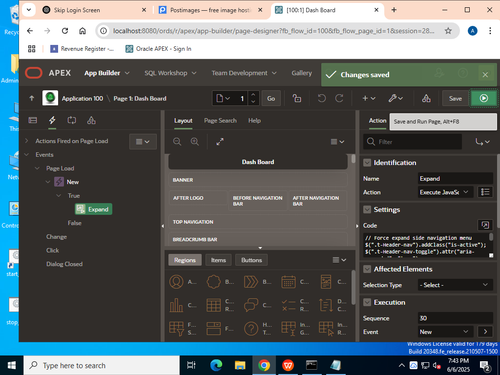Open the SQL Workshop menu
Screen dimensions: 500x375
pyautogui.click(x=170, y=73)
